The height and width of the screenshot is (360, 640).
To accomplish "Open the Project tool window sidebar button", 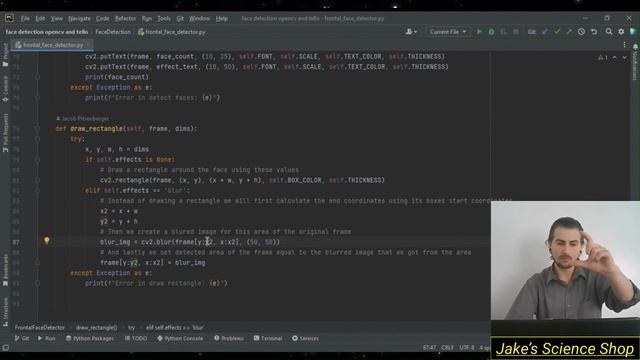I will click(5, 55).
